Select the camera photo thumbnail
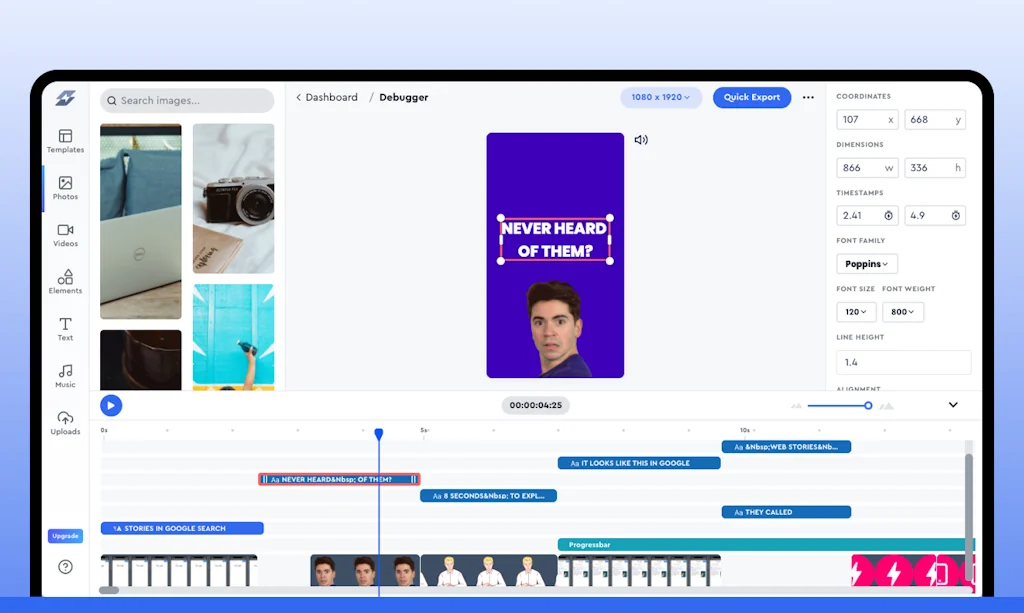Viewport: 1024px width, 613px height. [x=233, y=197]
